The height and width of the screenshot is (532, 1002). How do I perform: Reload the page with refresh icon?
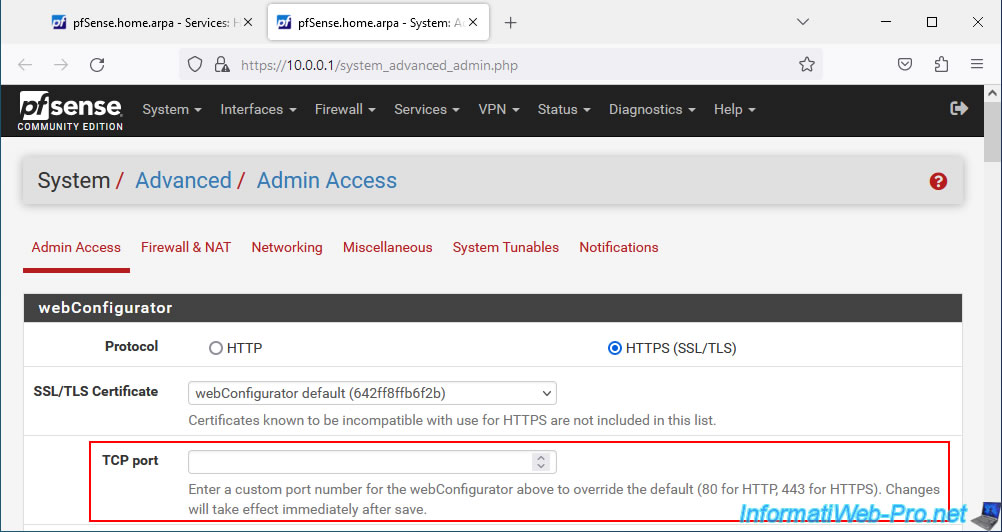[x=97, y=65]
